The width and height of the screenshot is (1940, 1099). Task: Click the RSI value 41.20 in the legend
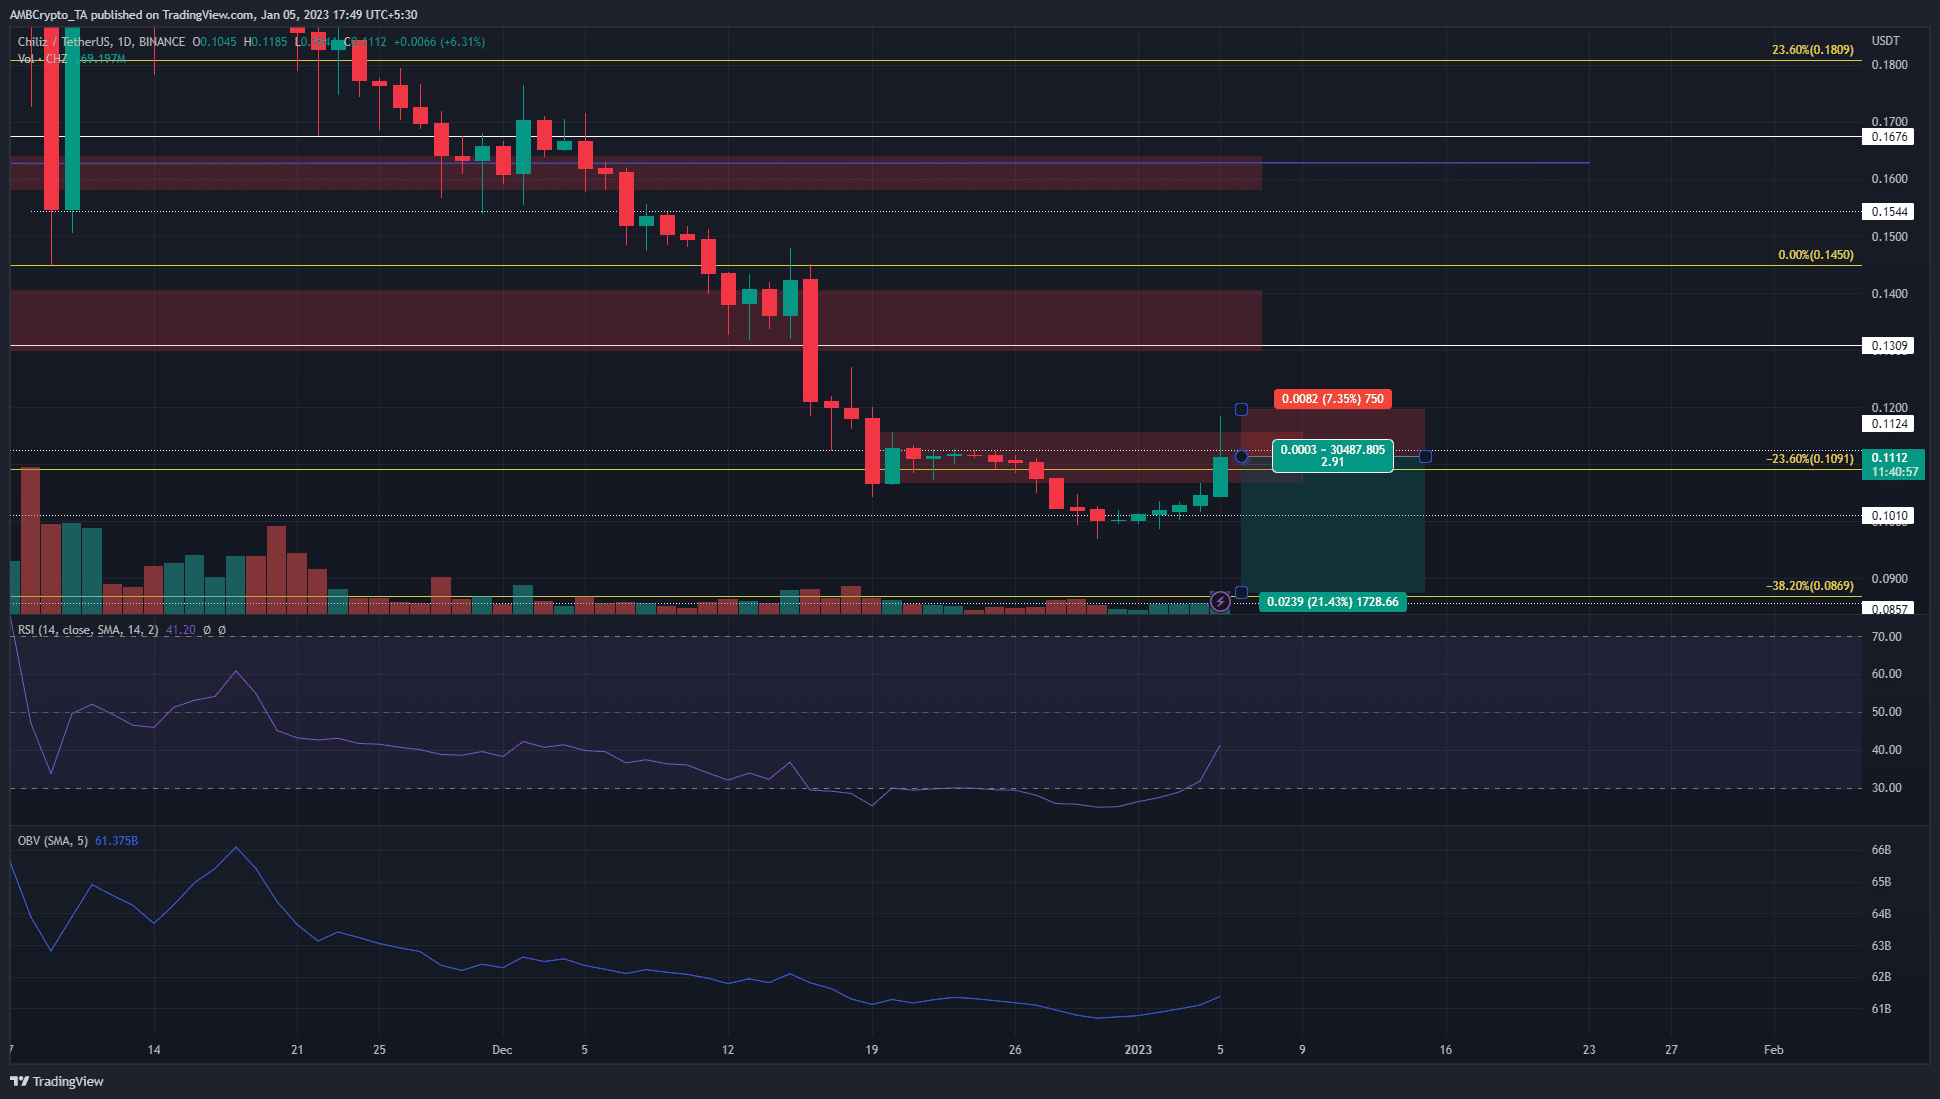click(x=181, y=630)
